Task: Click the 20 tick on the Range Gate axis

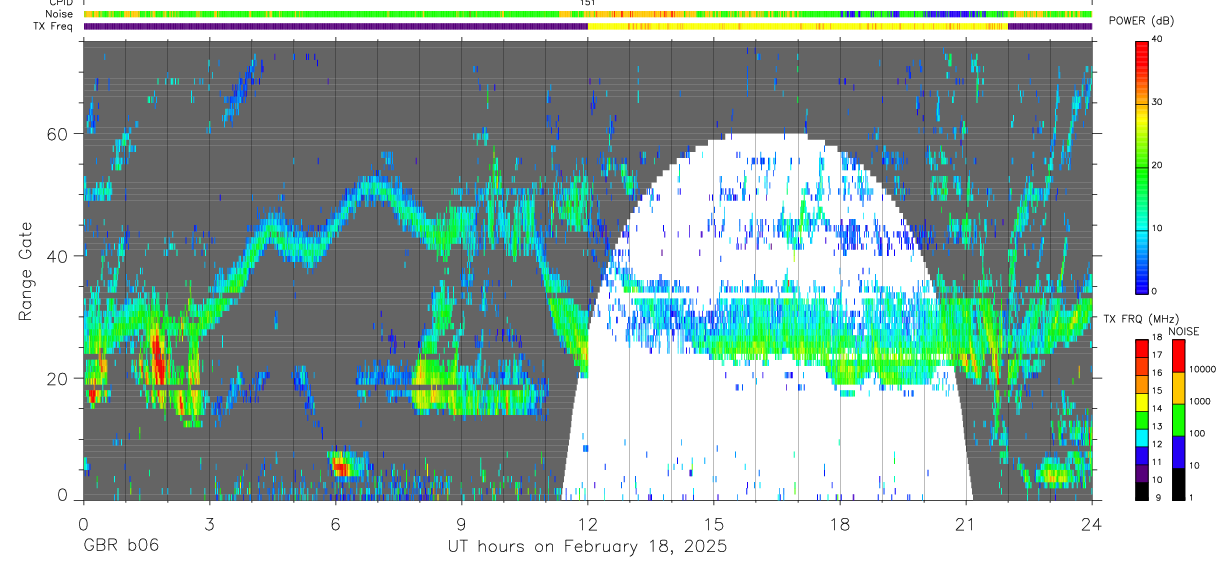Action: (x=58, y=378)
